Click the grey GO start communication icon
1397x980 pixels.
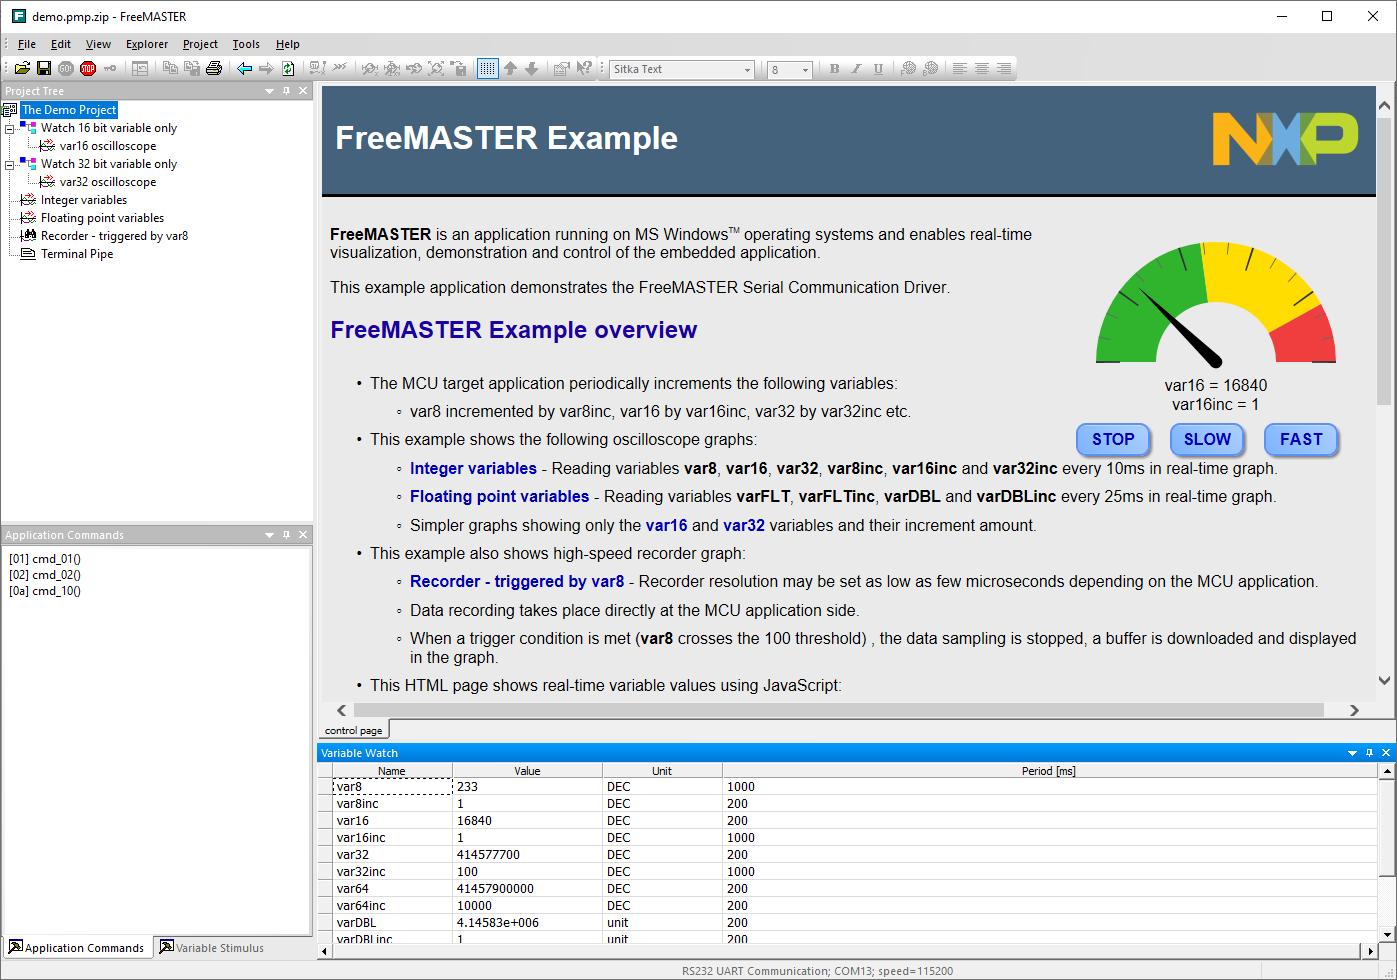coord(66,69)
